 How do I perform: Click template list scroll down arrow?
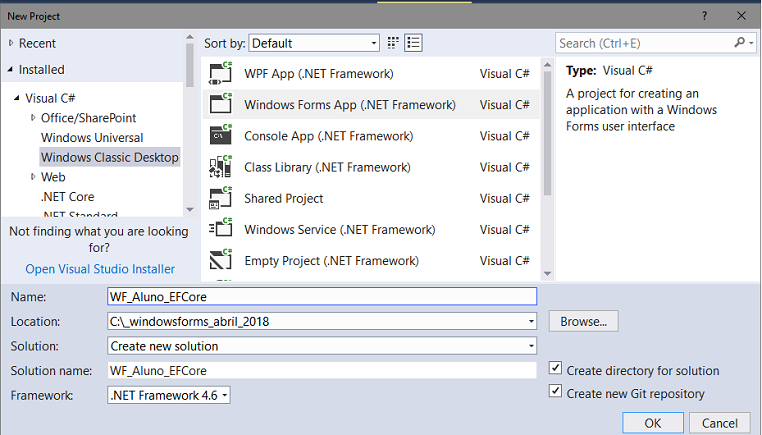pos(547,274)
